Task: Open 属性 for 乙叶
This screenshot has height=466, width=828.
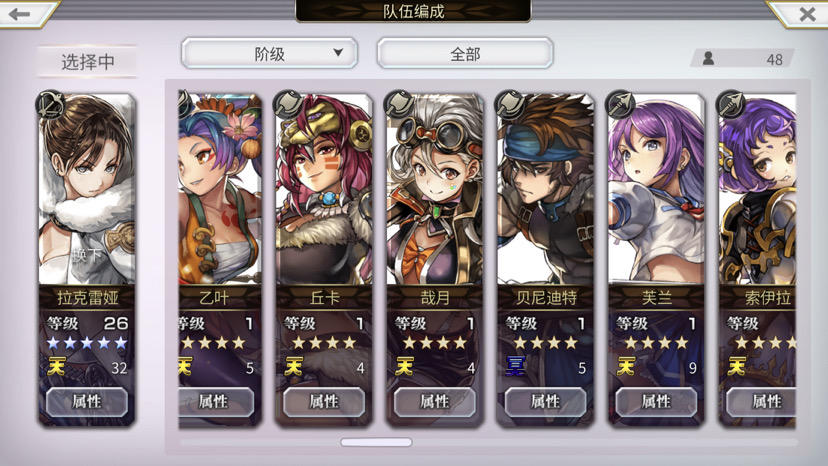Action: (x=215, y=402)
